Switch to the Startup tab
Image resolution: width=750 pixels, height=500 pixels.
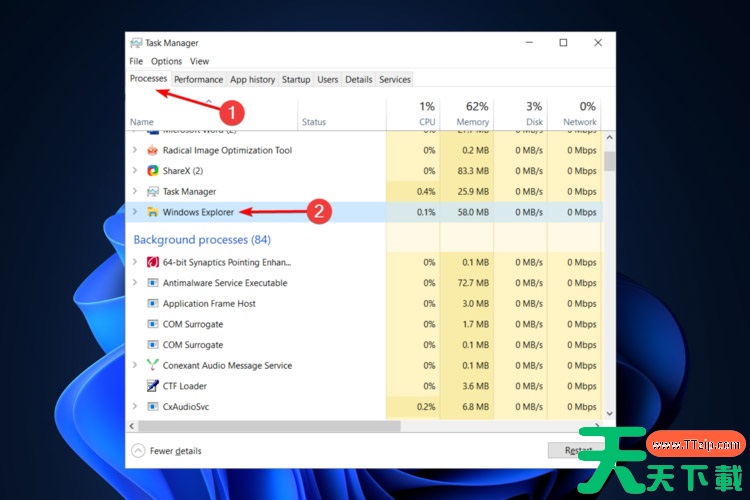(296, 79)
